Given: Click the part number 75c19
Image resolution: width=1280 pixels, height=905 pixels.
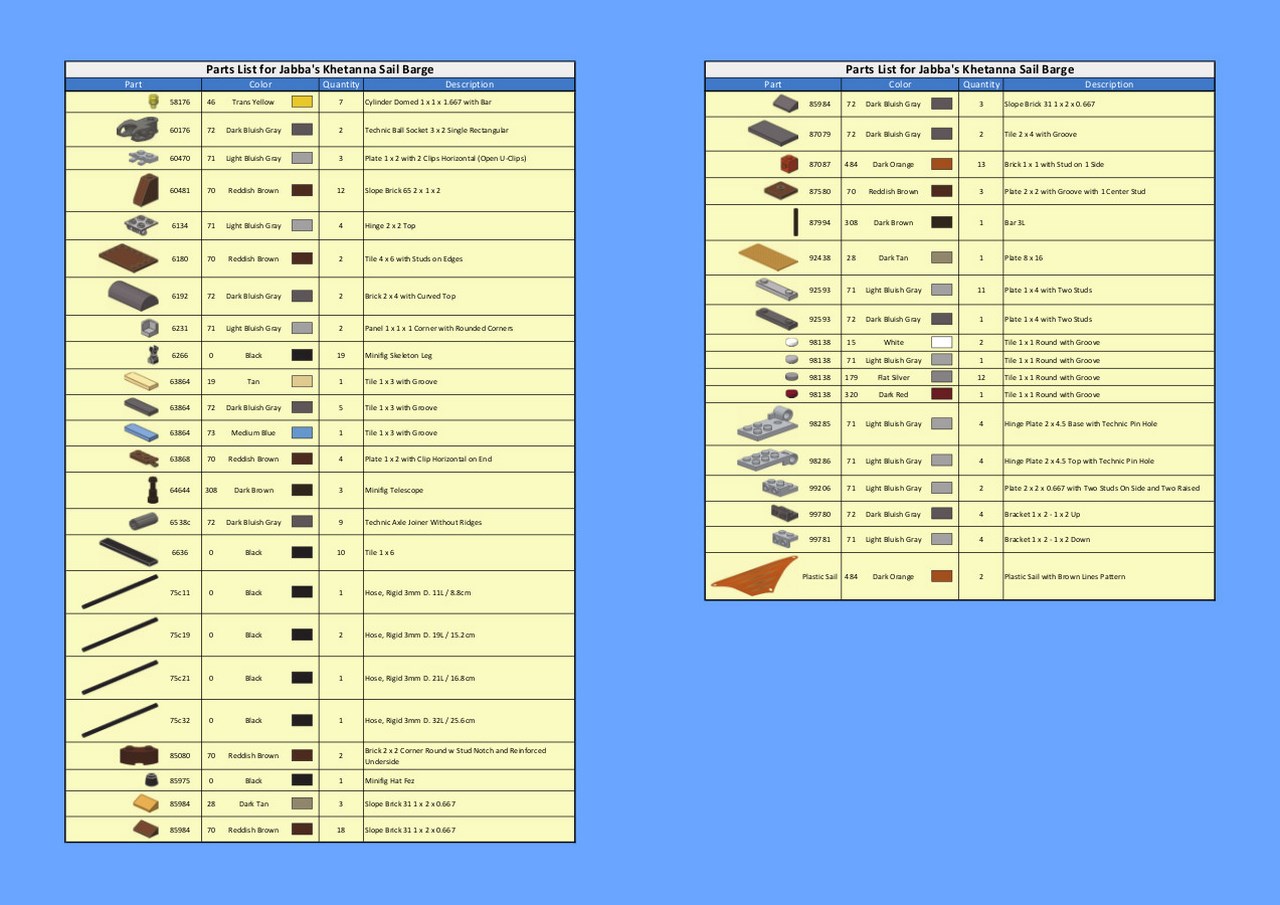Looking at the screenshot, I should pyautogui.click(x=180, y=635).
